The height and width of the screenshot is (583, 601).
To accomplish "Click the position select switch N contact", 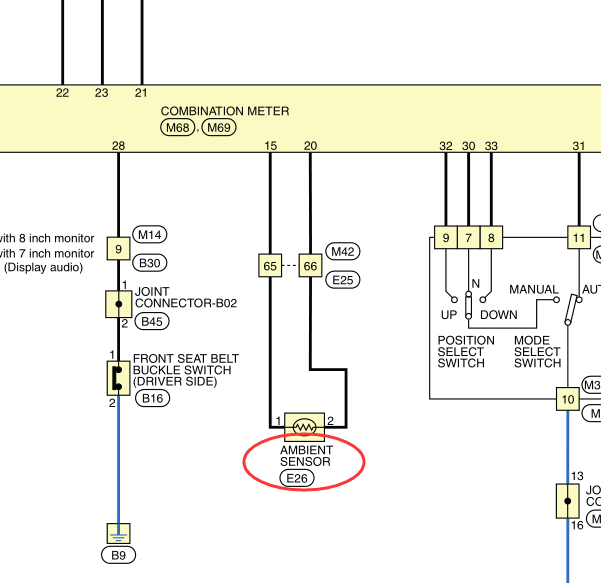I will coord(468,305).
